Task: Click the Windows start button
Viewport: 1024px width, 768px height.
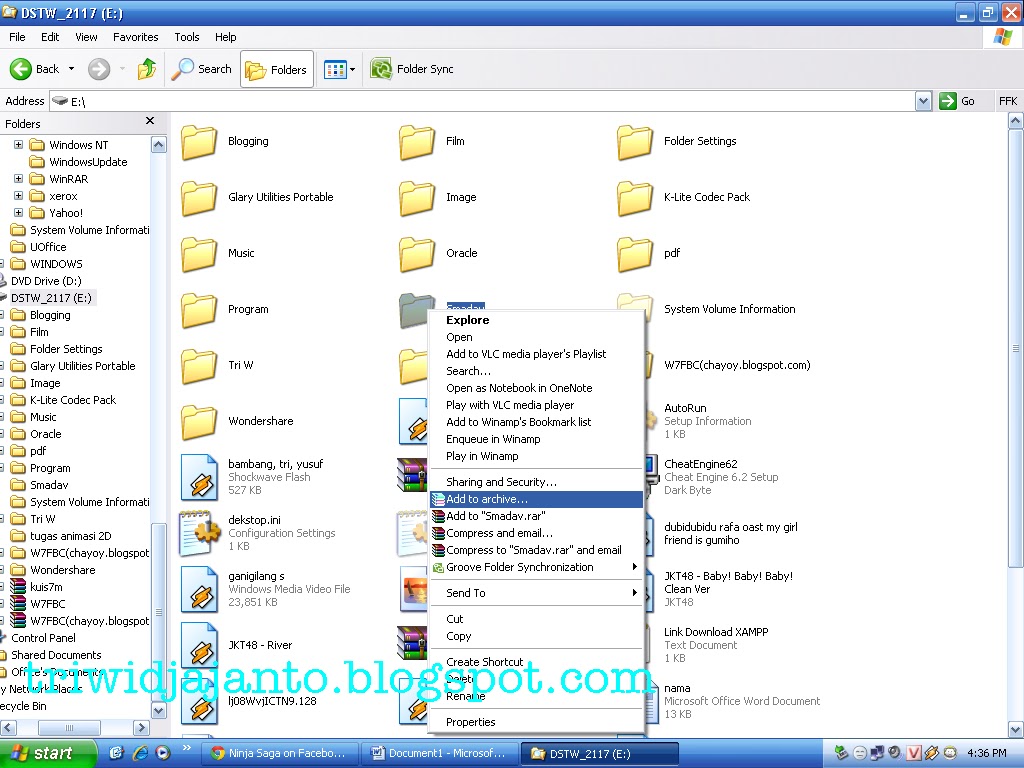Action: 48,753
